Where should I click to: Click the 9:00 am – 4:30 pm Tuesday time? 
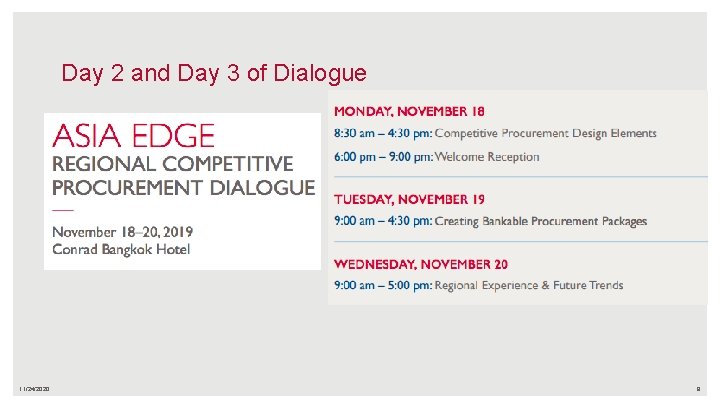coord(383,221)
